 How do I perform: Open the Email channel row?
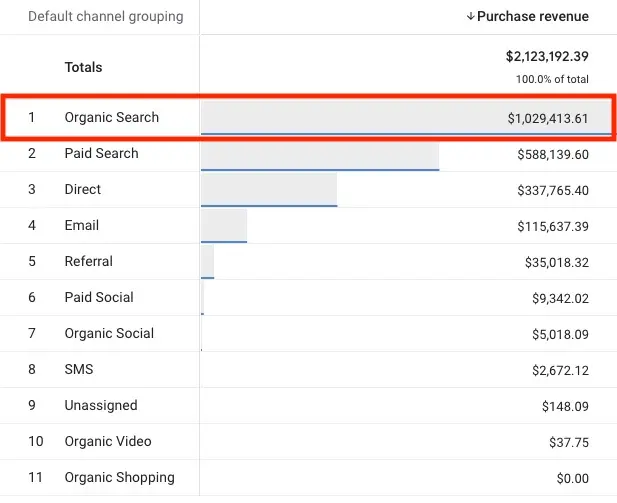click(82, 226)
